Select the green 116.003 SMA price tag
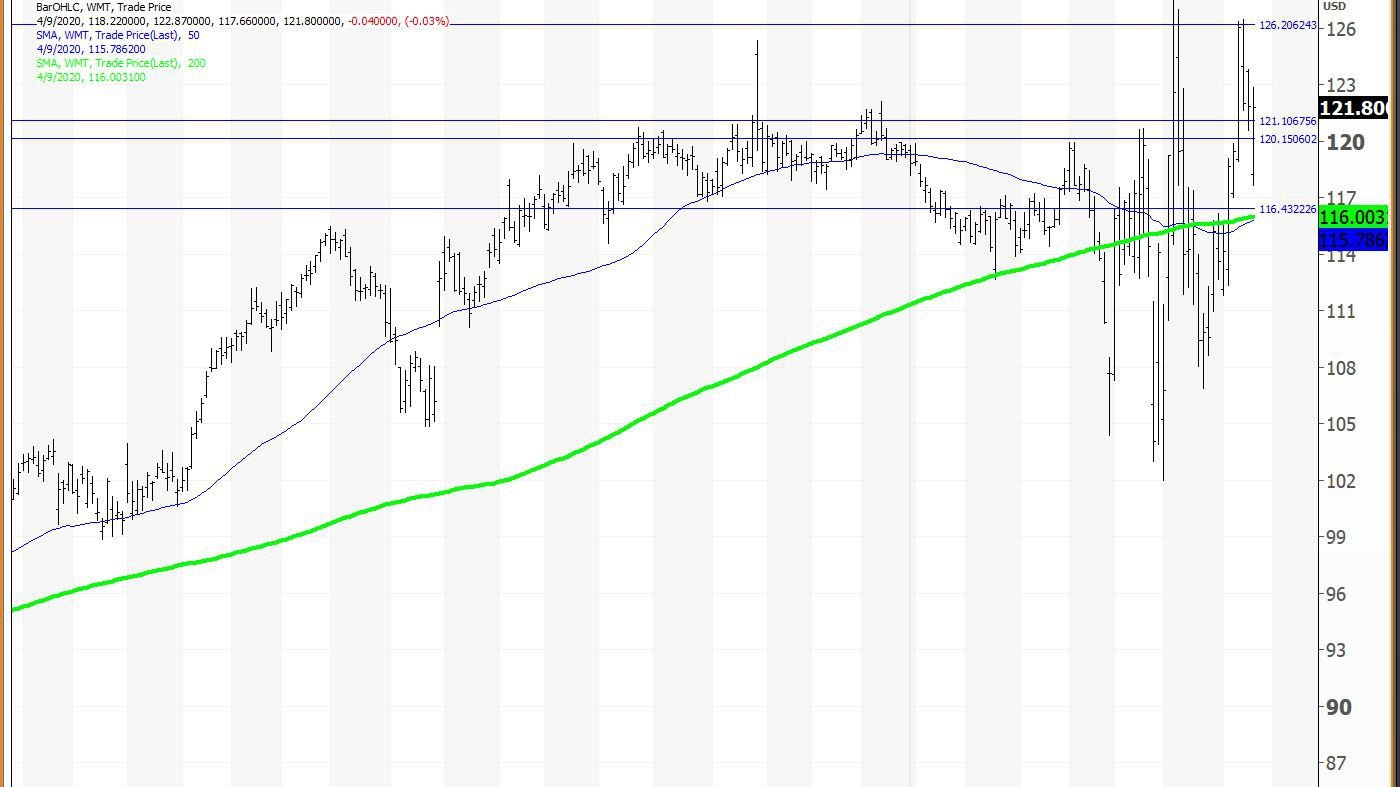Viewport: 1400px width, 787px height. coord(1354,217)
